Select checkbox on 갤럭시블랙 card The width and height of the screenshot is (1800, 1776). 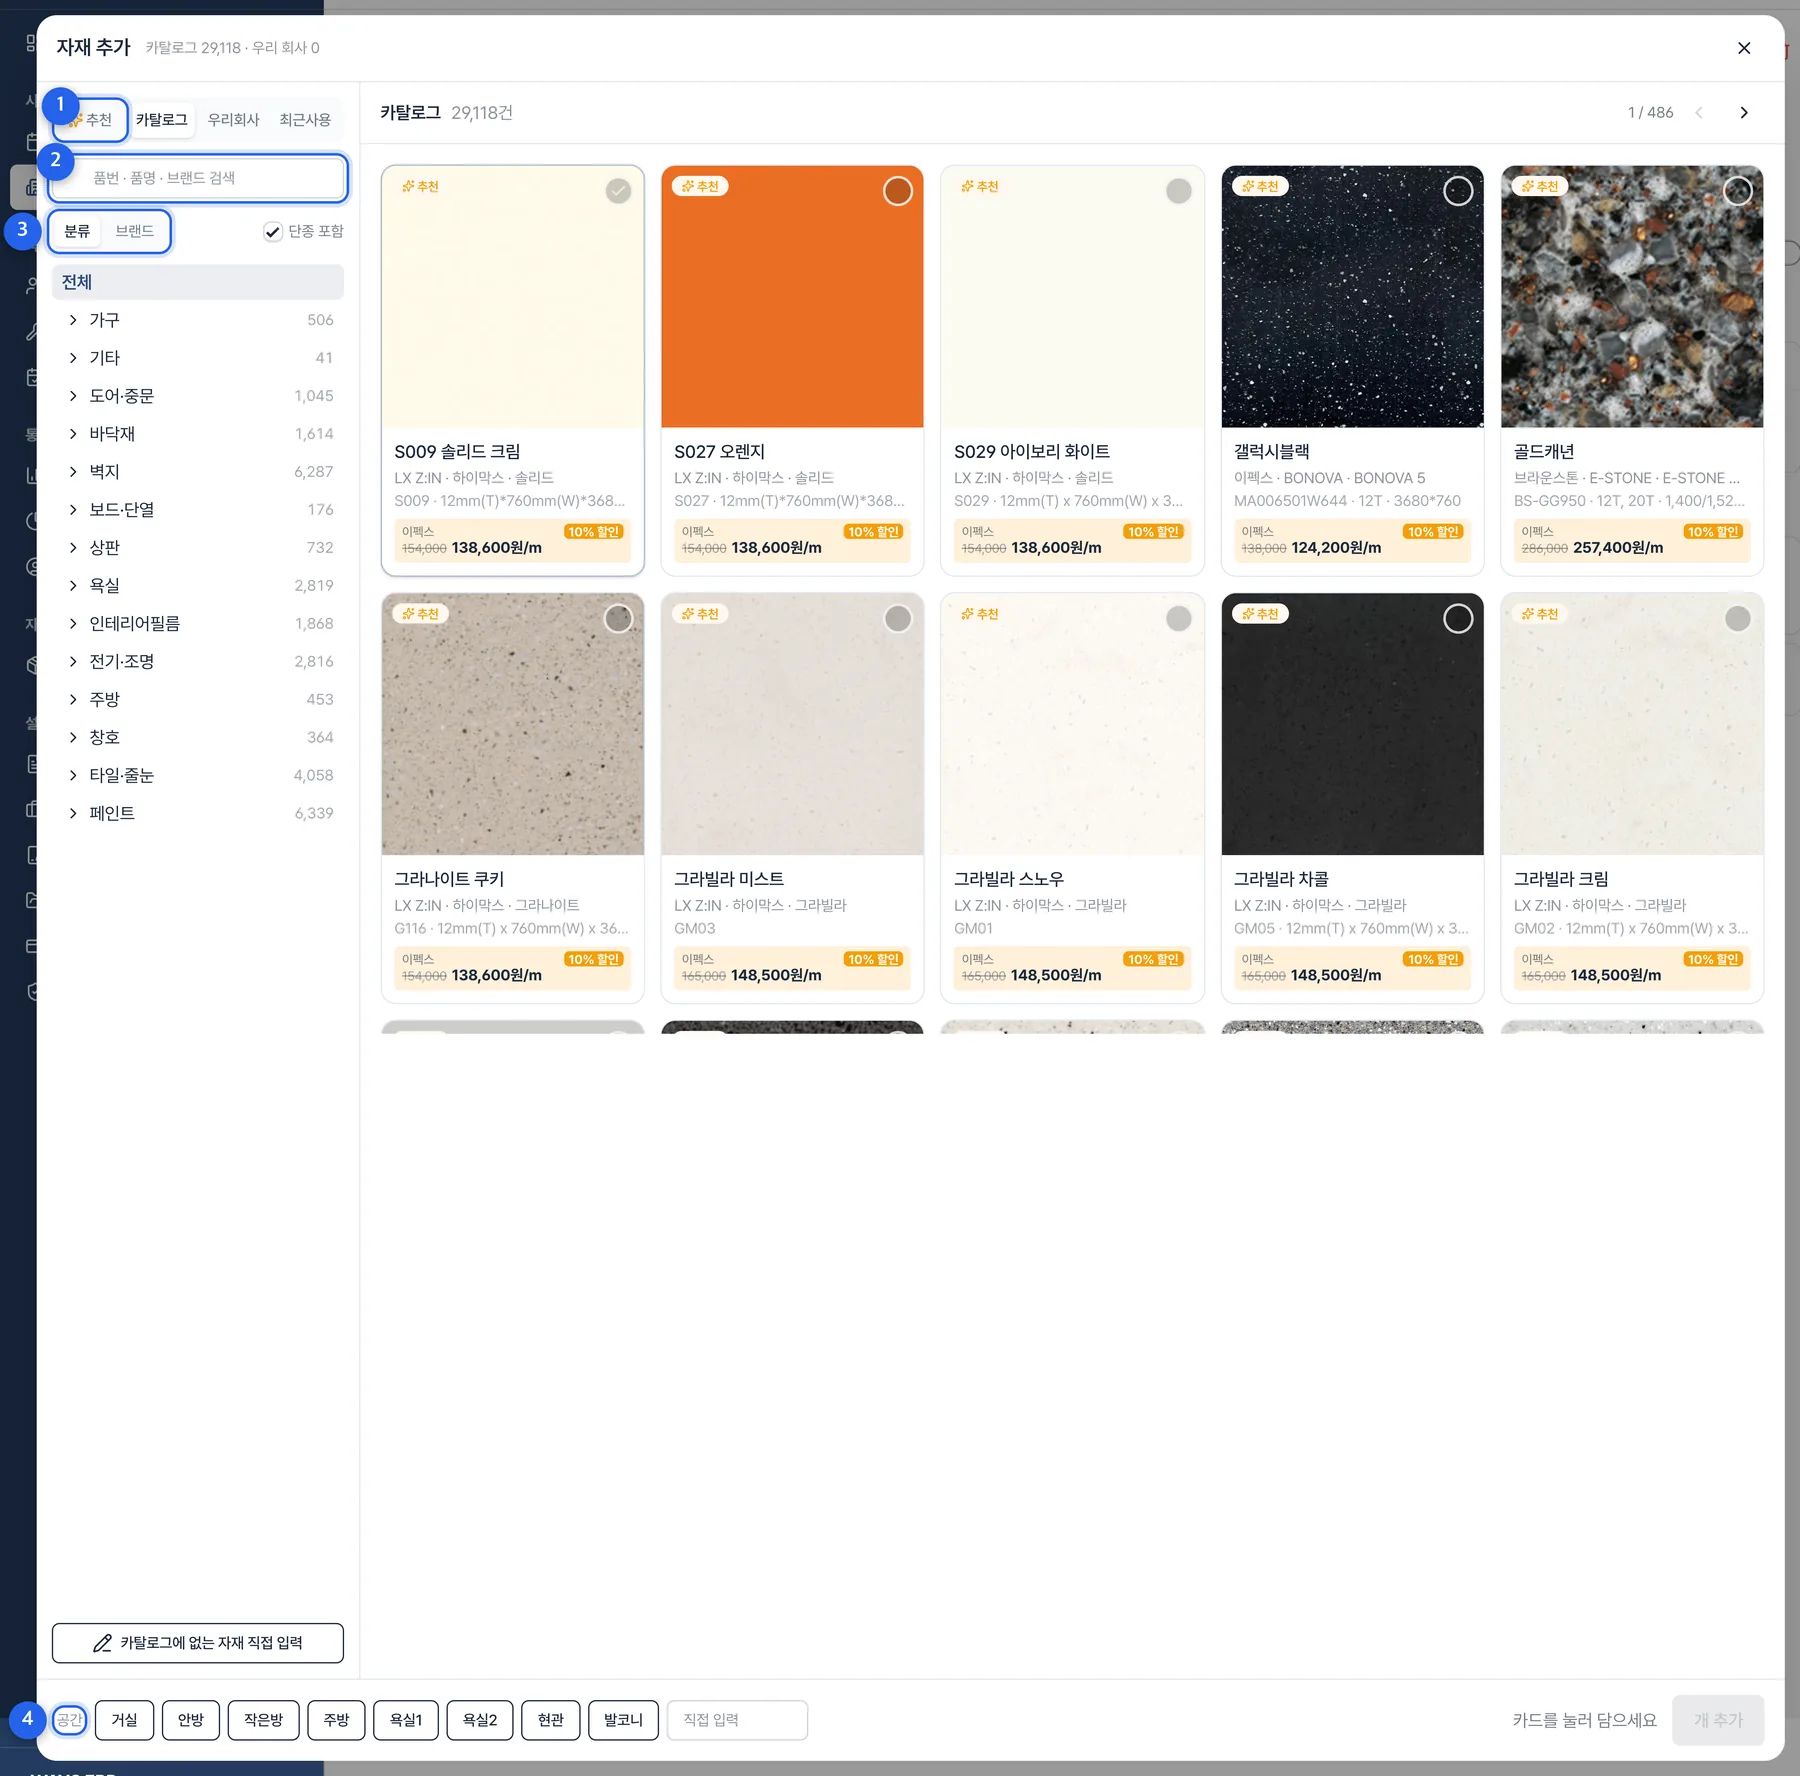pyautogui.click(x=1458, y=191)
